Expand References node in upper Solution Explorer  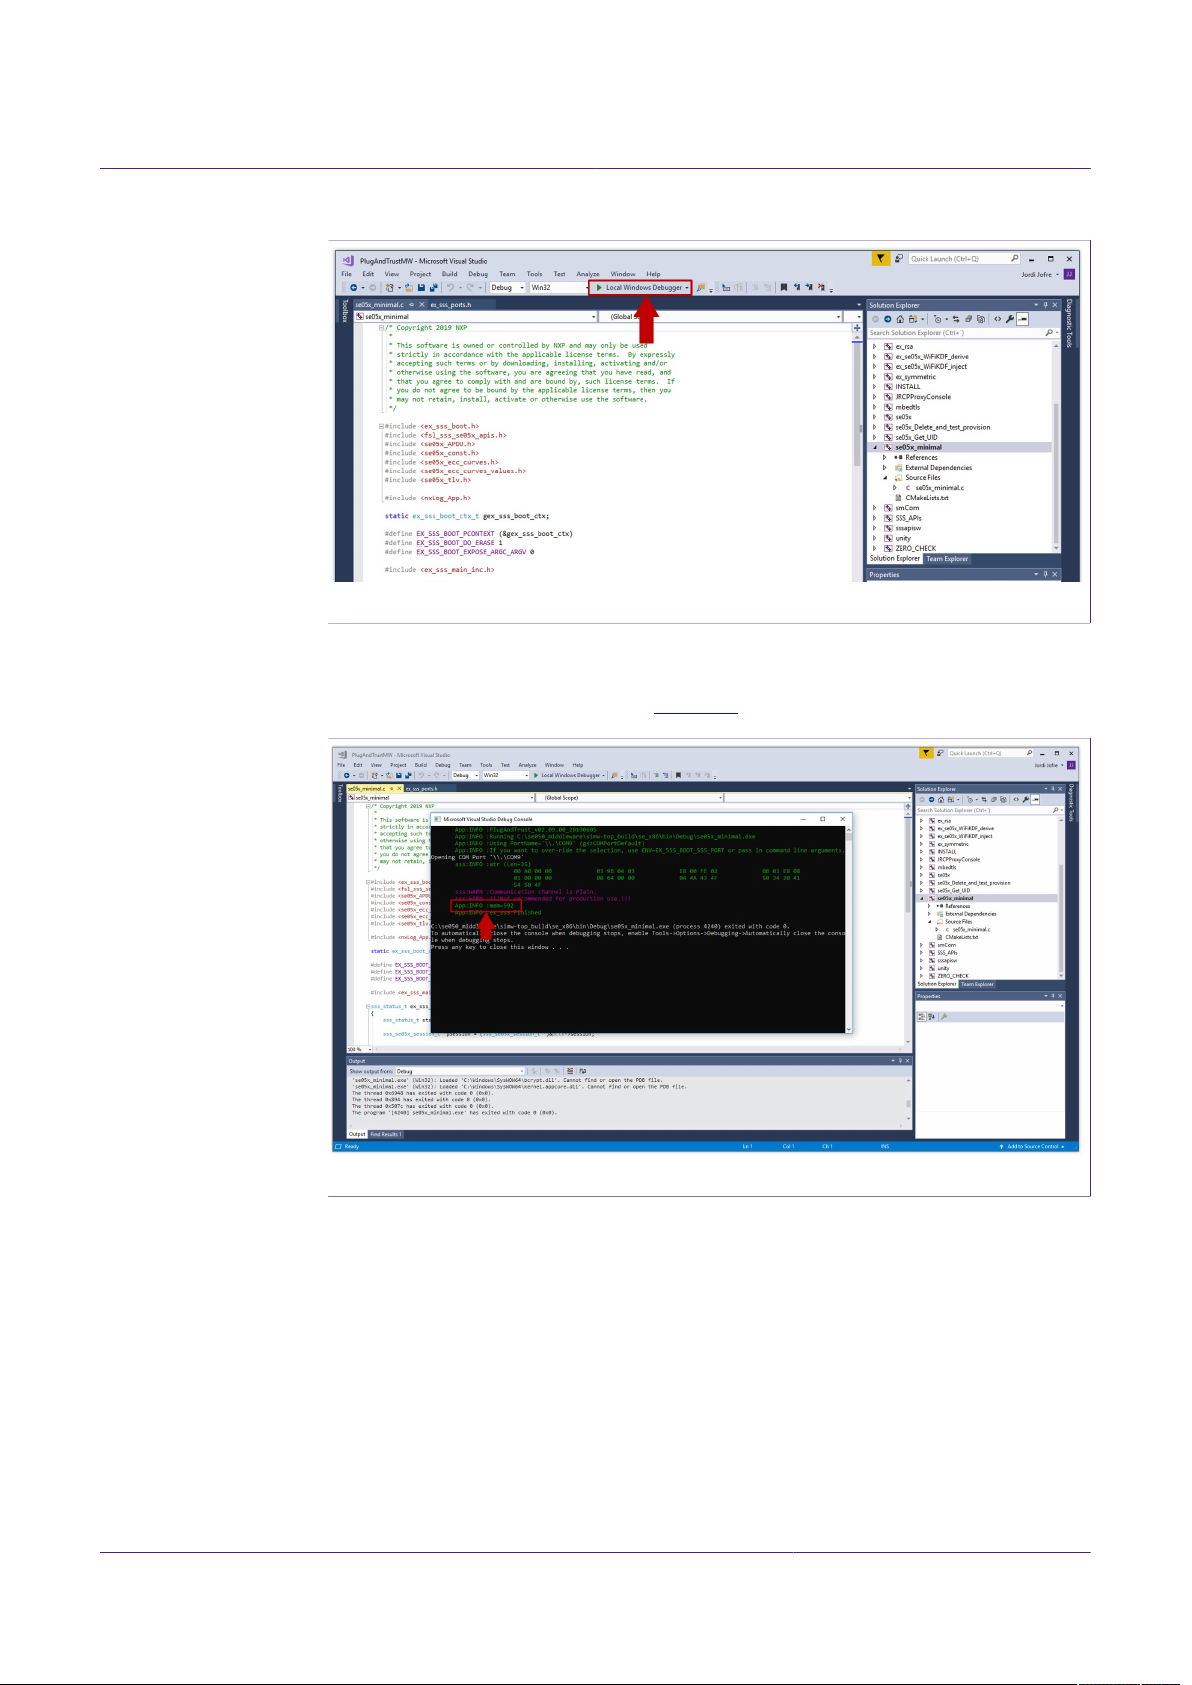click(x=885, y=458)
